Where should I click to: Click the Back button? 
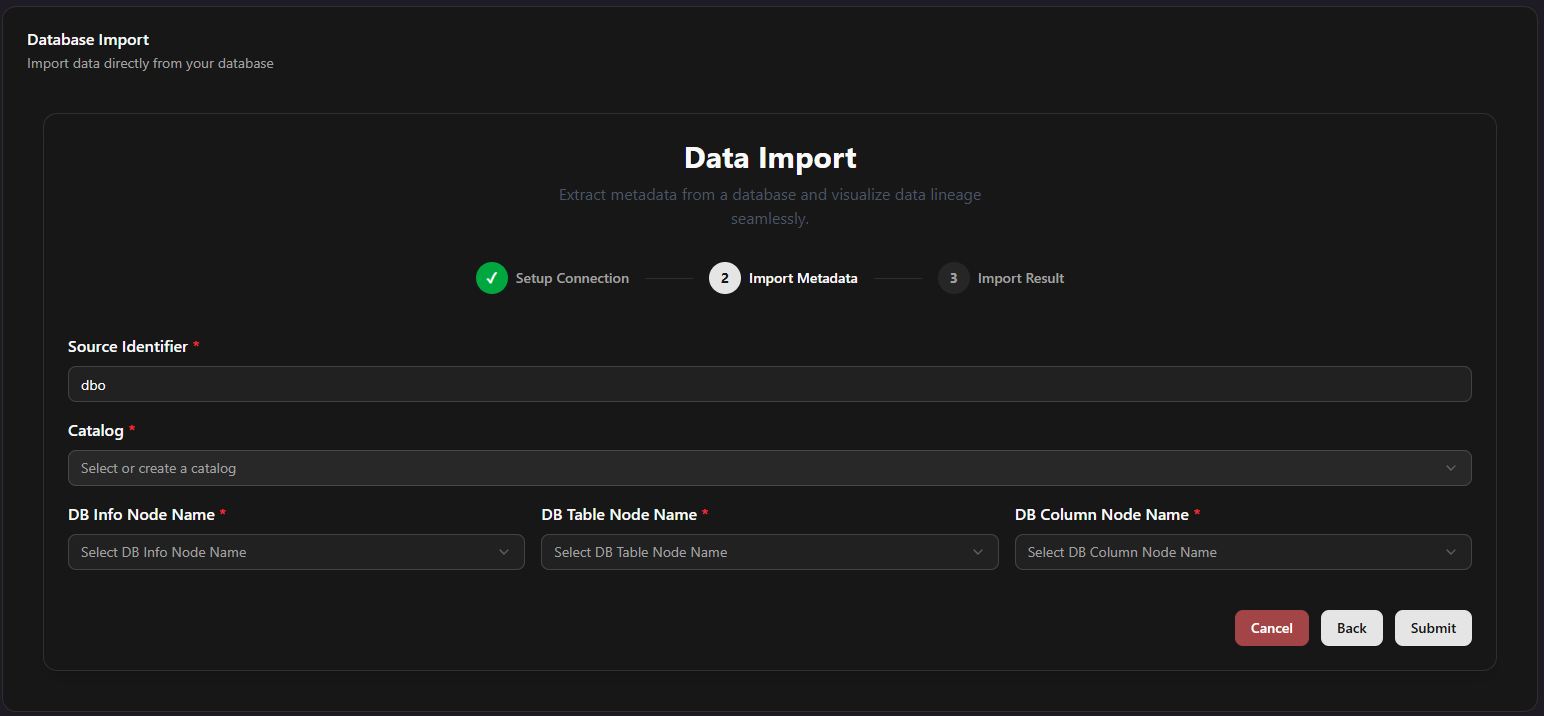click(x=1352, y=628)
